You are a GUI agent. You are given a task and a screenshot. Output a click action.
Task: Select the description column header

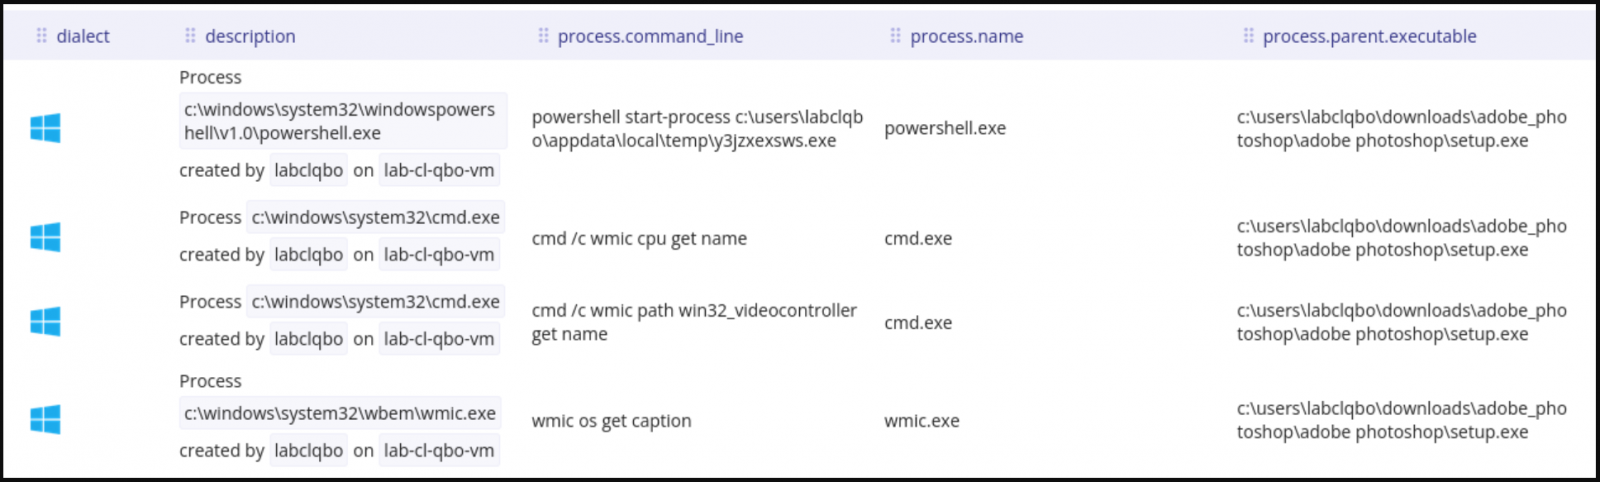pos(250,36)
